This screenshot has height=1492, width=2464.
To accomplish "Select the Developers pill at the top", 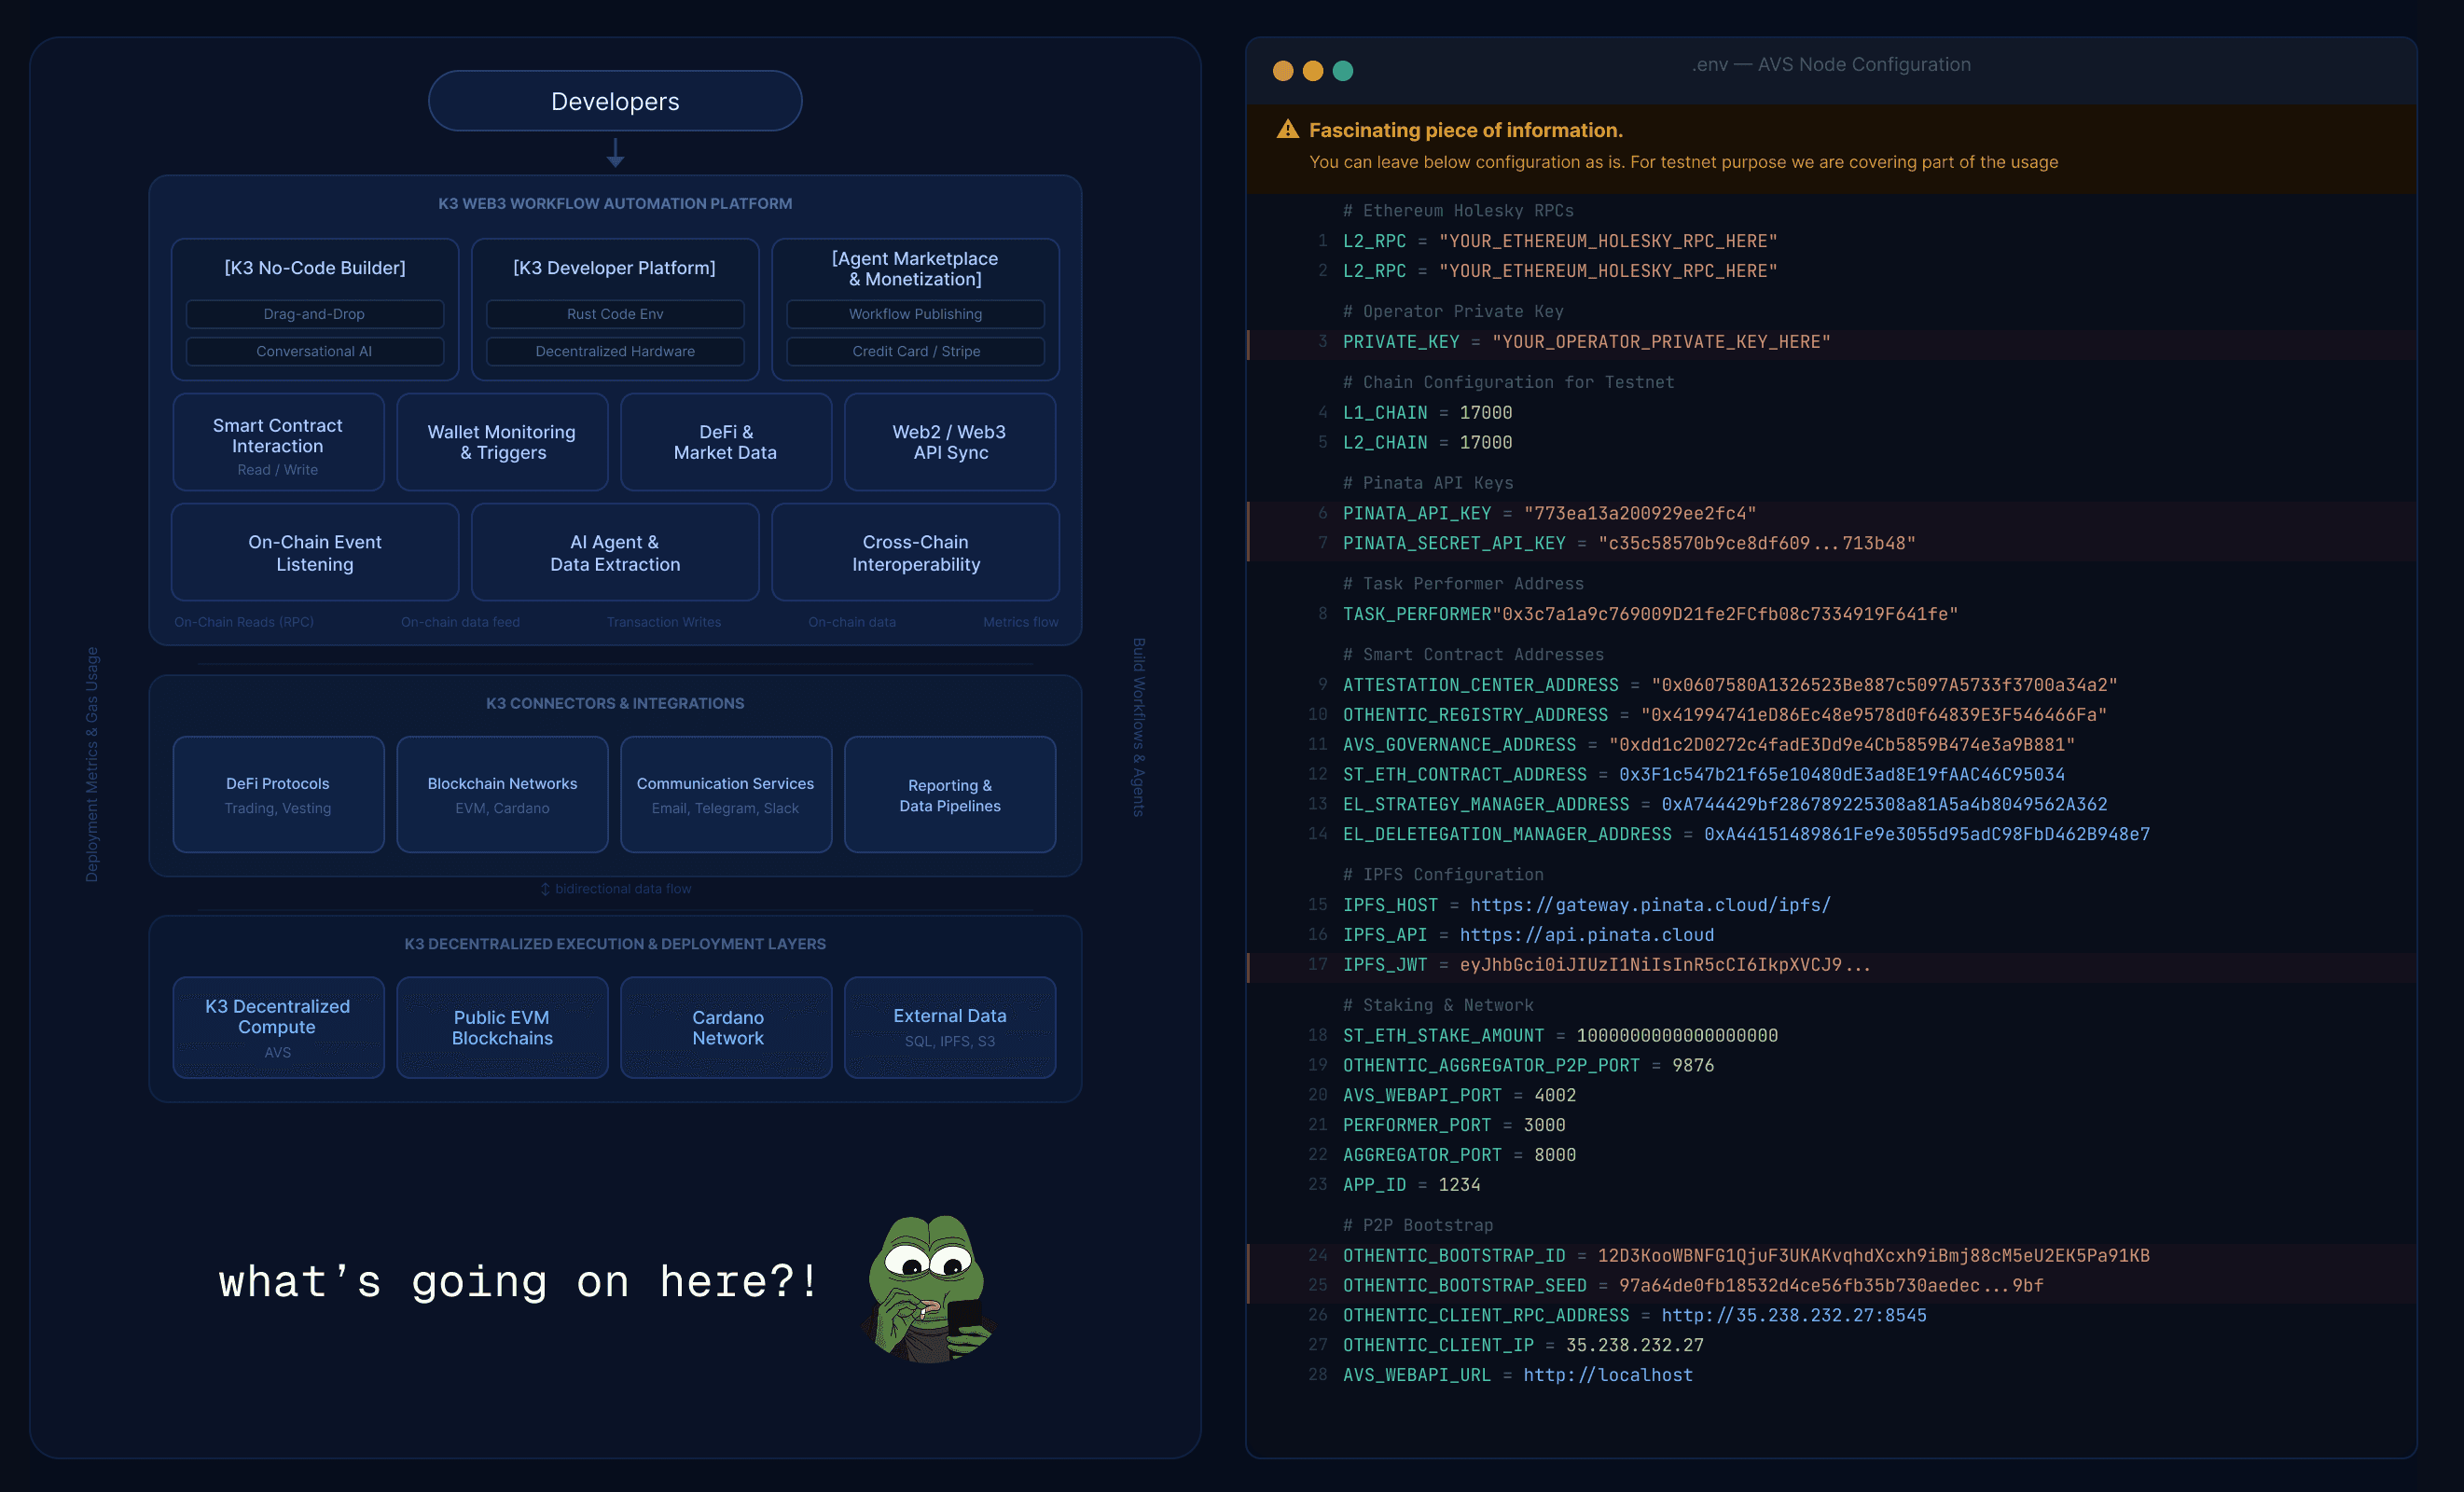I will pyautogui.click(x=615, y=101).
